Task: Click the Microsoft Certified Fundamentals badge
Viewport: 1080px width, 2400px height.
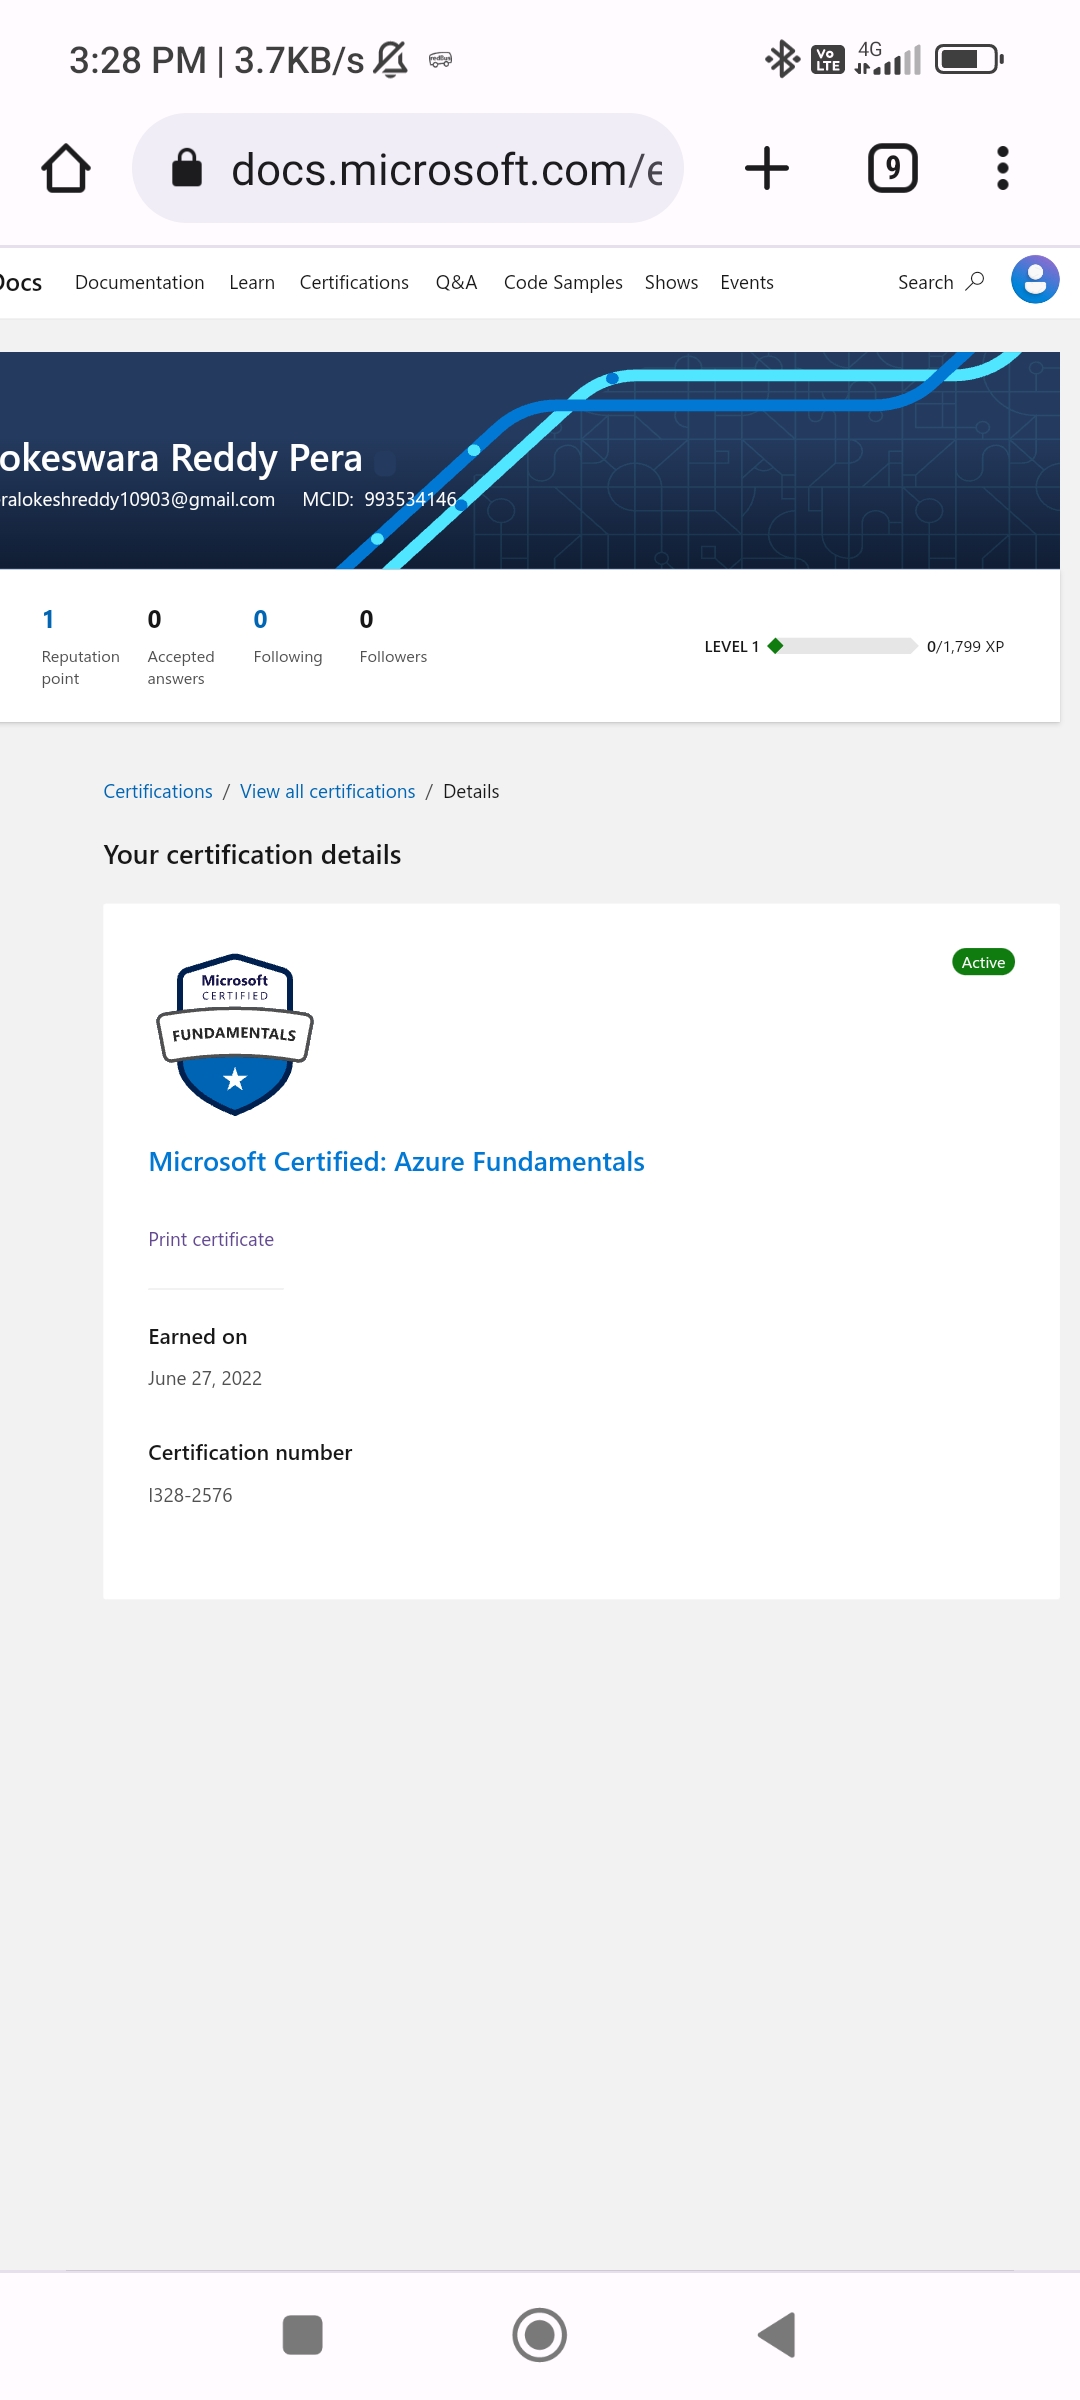Action: pos(235,1035)
